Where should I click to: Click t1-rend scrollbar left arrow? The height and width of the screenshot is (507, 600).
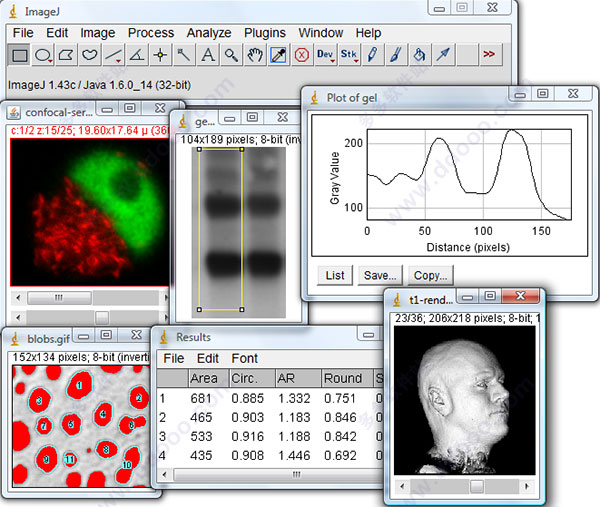click(402, 486)
